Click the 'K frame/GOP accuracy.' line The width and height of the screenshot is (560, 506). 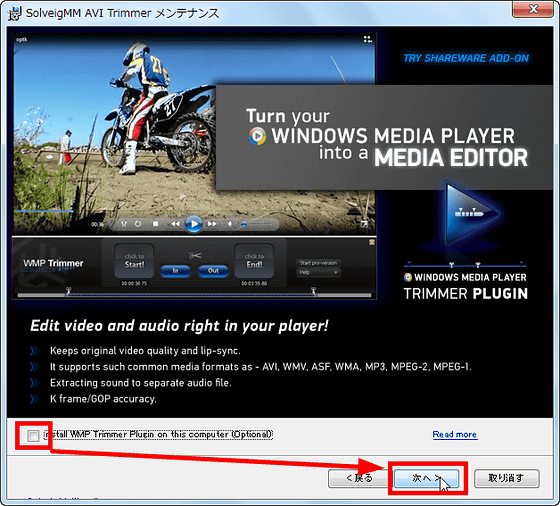click(103, 399)
